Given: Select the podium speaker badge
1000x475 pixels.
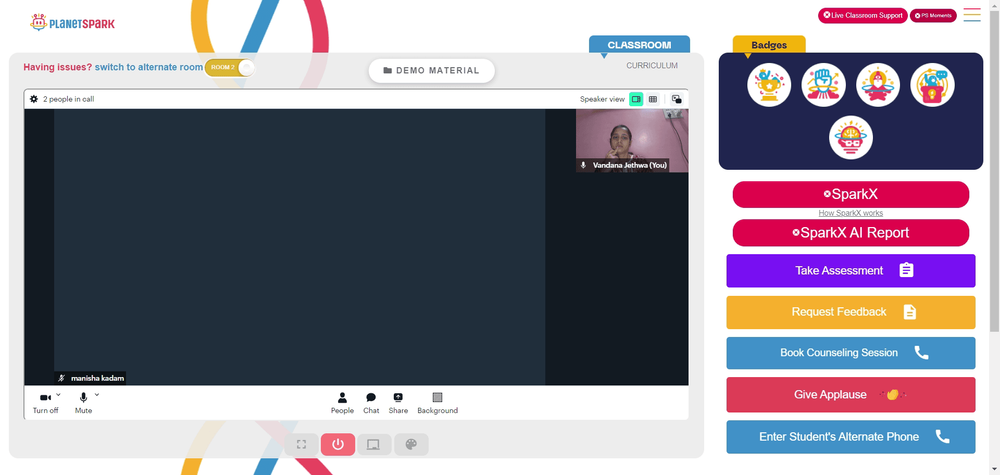Looking at the screenshot, I should pos(932,85).
